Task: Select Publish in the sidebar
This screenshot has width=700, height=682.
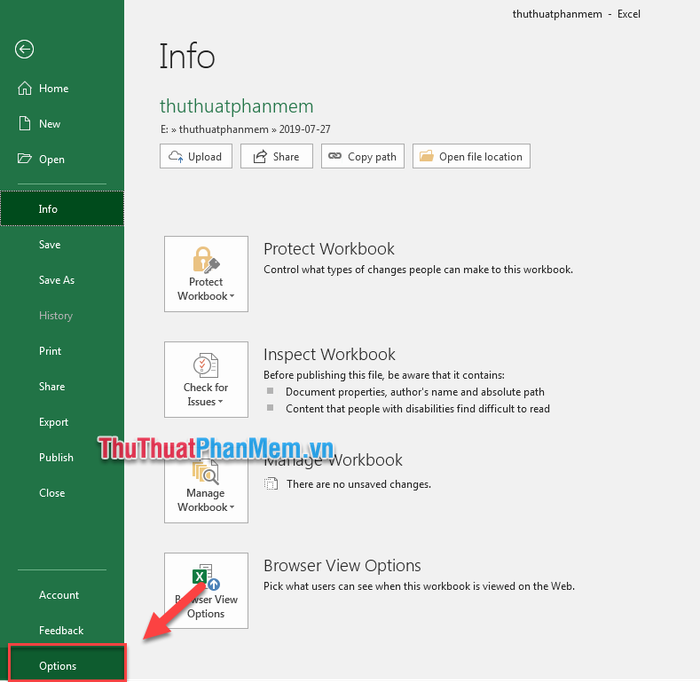Action: [x=62, y=457]
